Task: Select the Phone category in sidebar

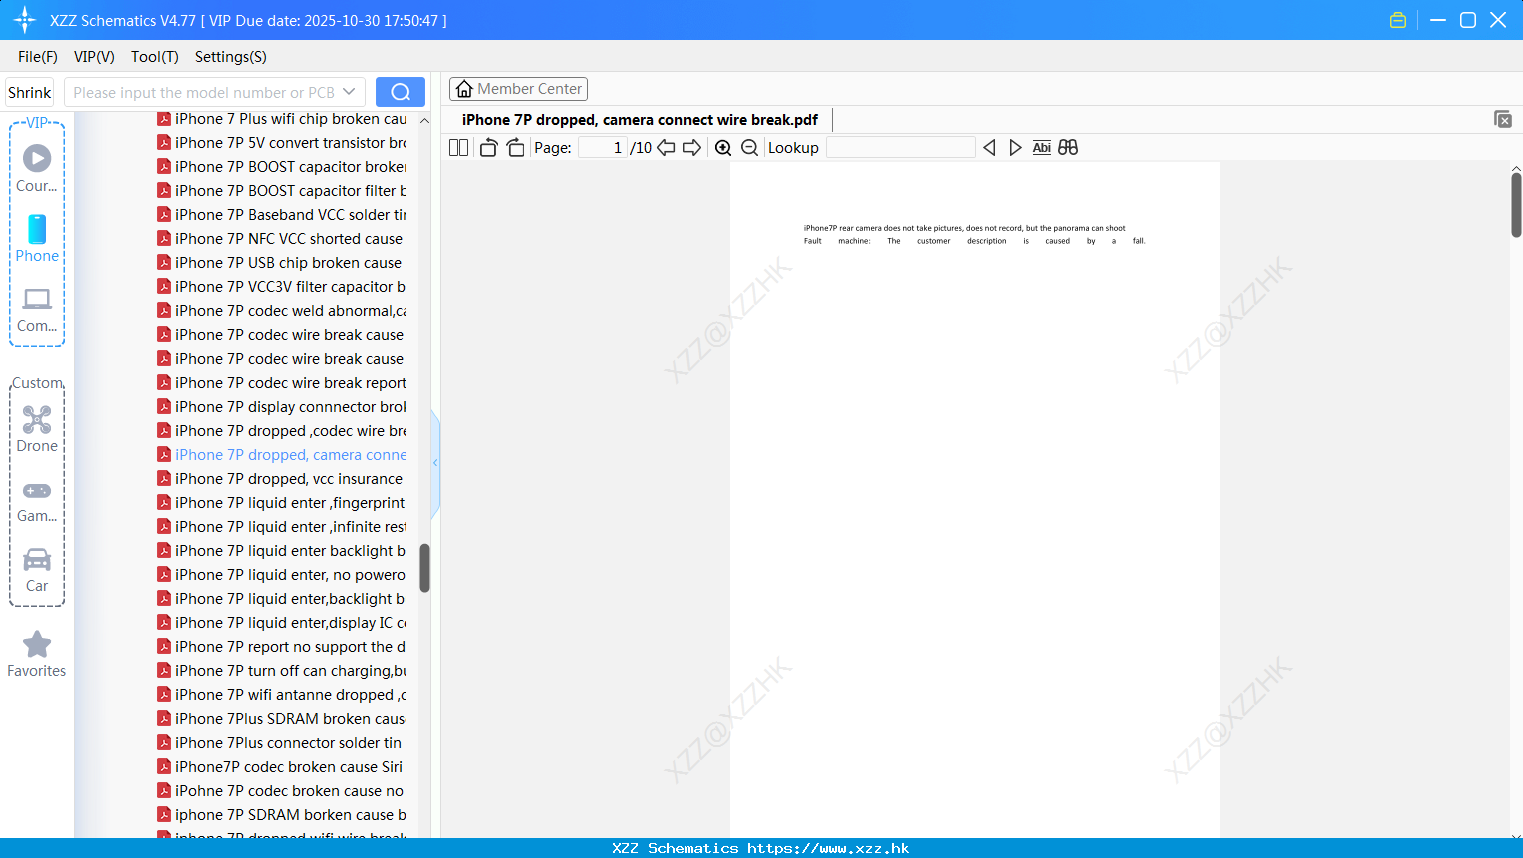Action: point(37,238)
